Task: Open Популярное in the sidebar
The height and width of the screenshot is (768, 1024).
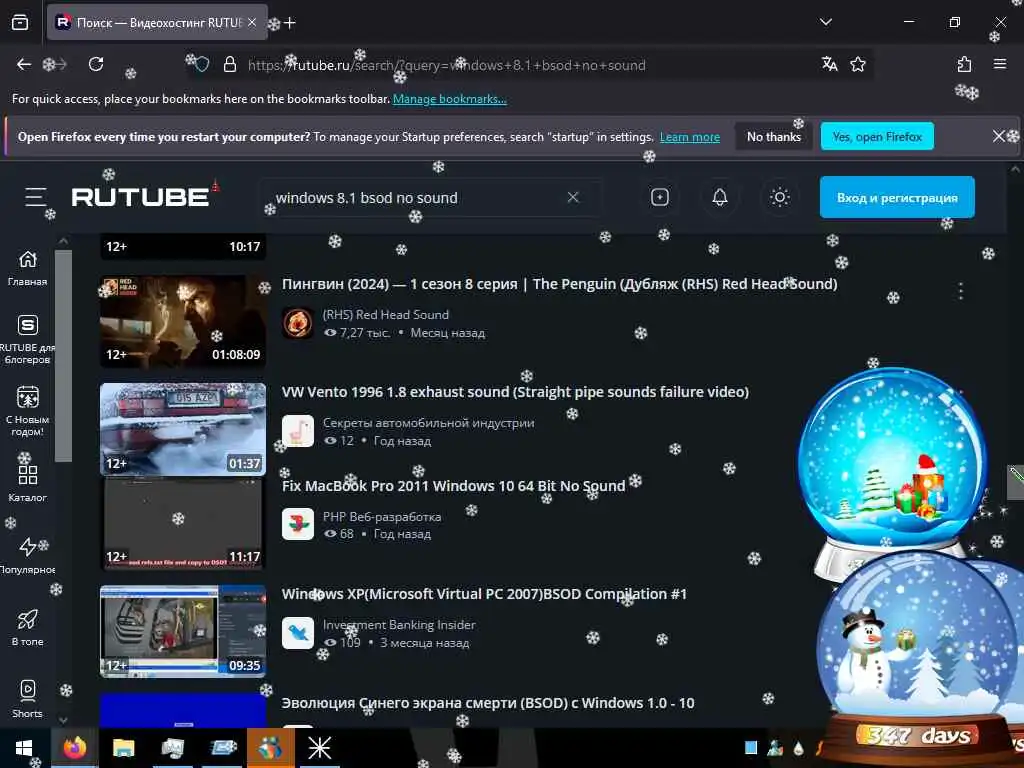Action: point(27,556)
